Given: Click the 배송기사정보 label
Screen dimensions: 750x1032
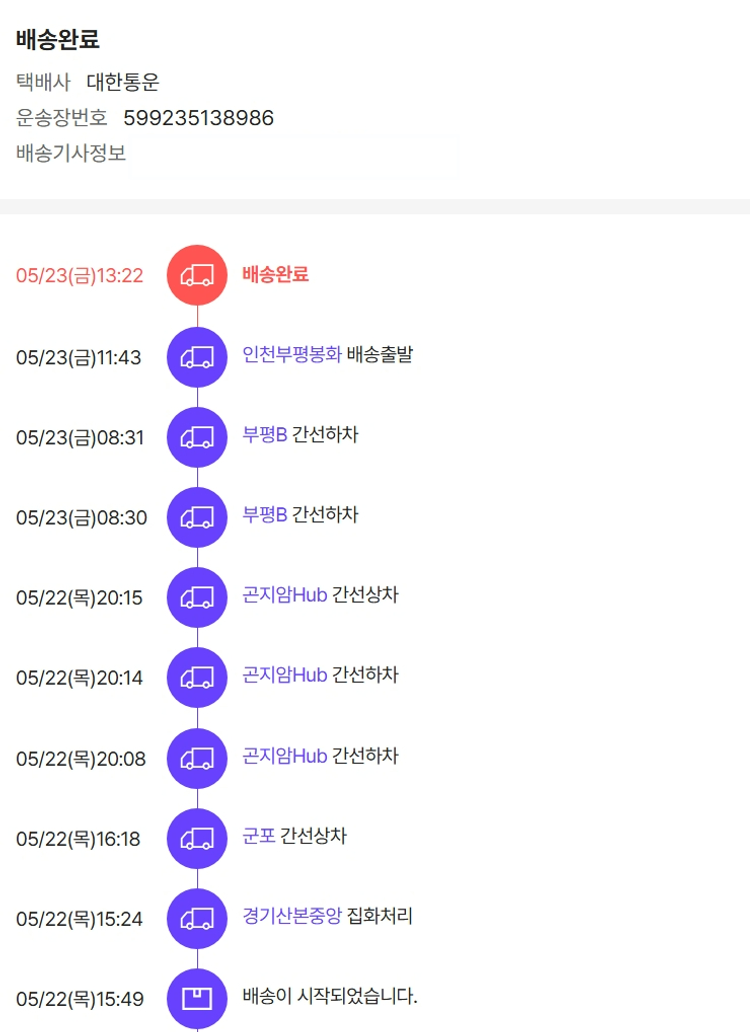Looking at the screenshot, I should (x=71, y=154).
